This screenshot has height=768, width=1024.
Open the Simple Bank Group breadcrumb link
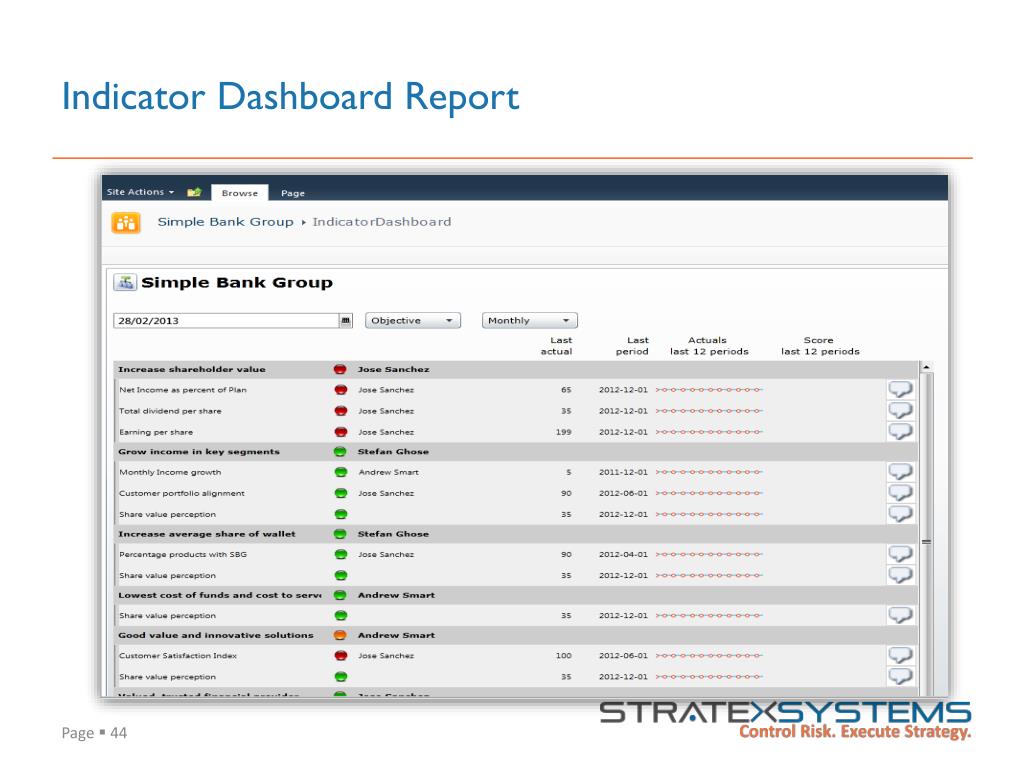(225, 222)
